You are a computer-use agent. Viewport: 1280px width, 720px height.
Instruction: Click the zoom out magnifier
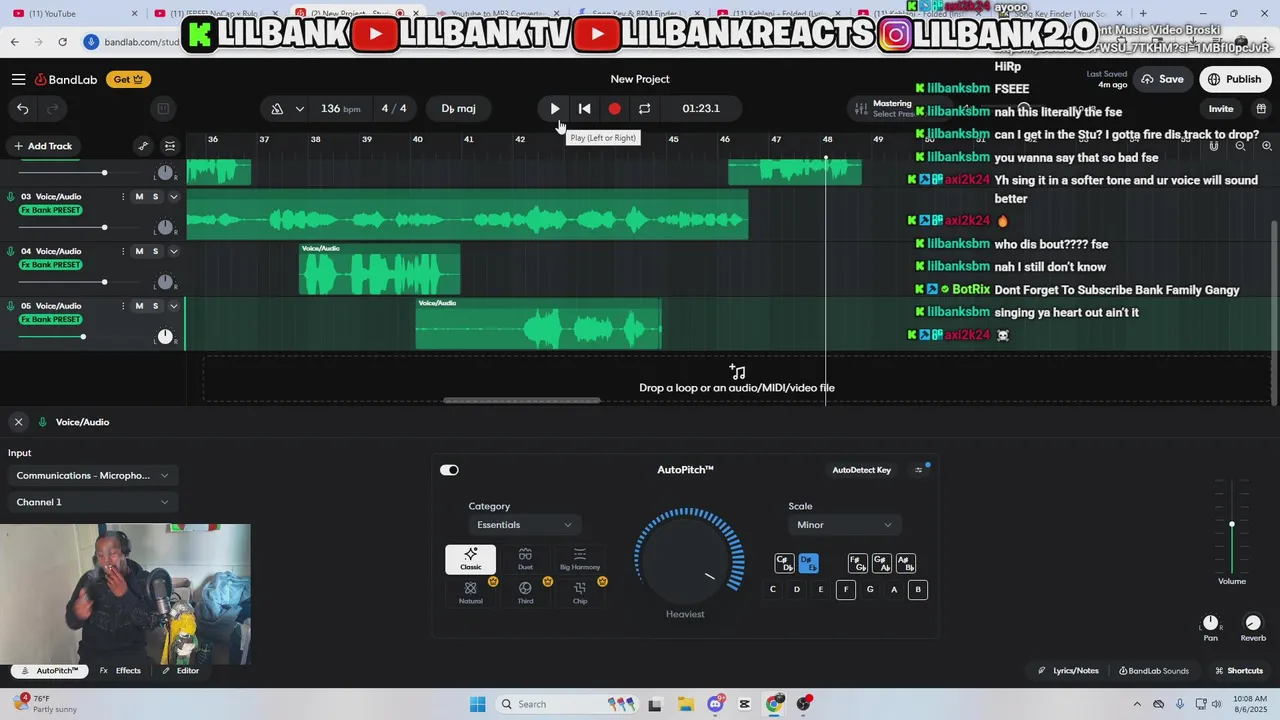tap(1240, 146)
